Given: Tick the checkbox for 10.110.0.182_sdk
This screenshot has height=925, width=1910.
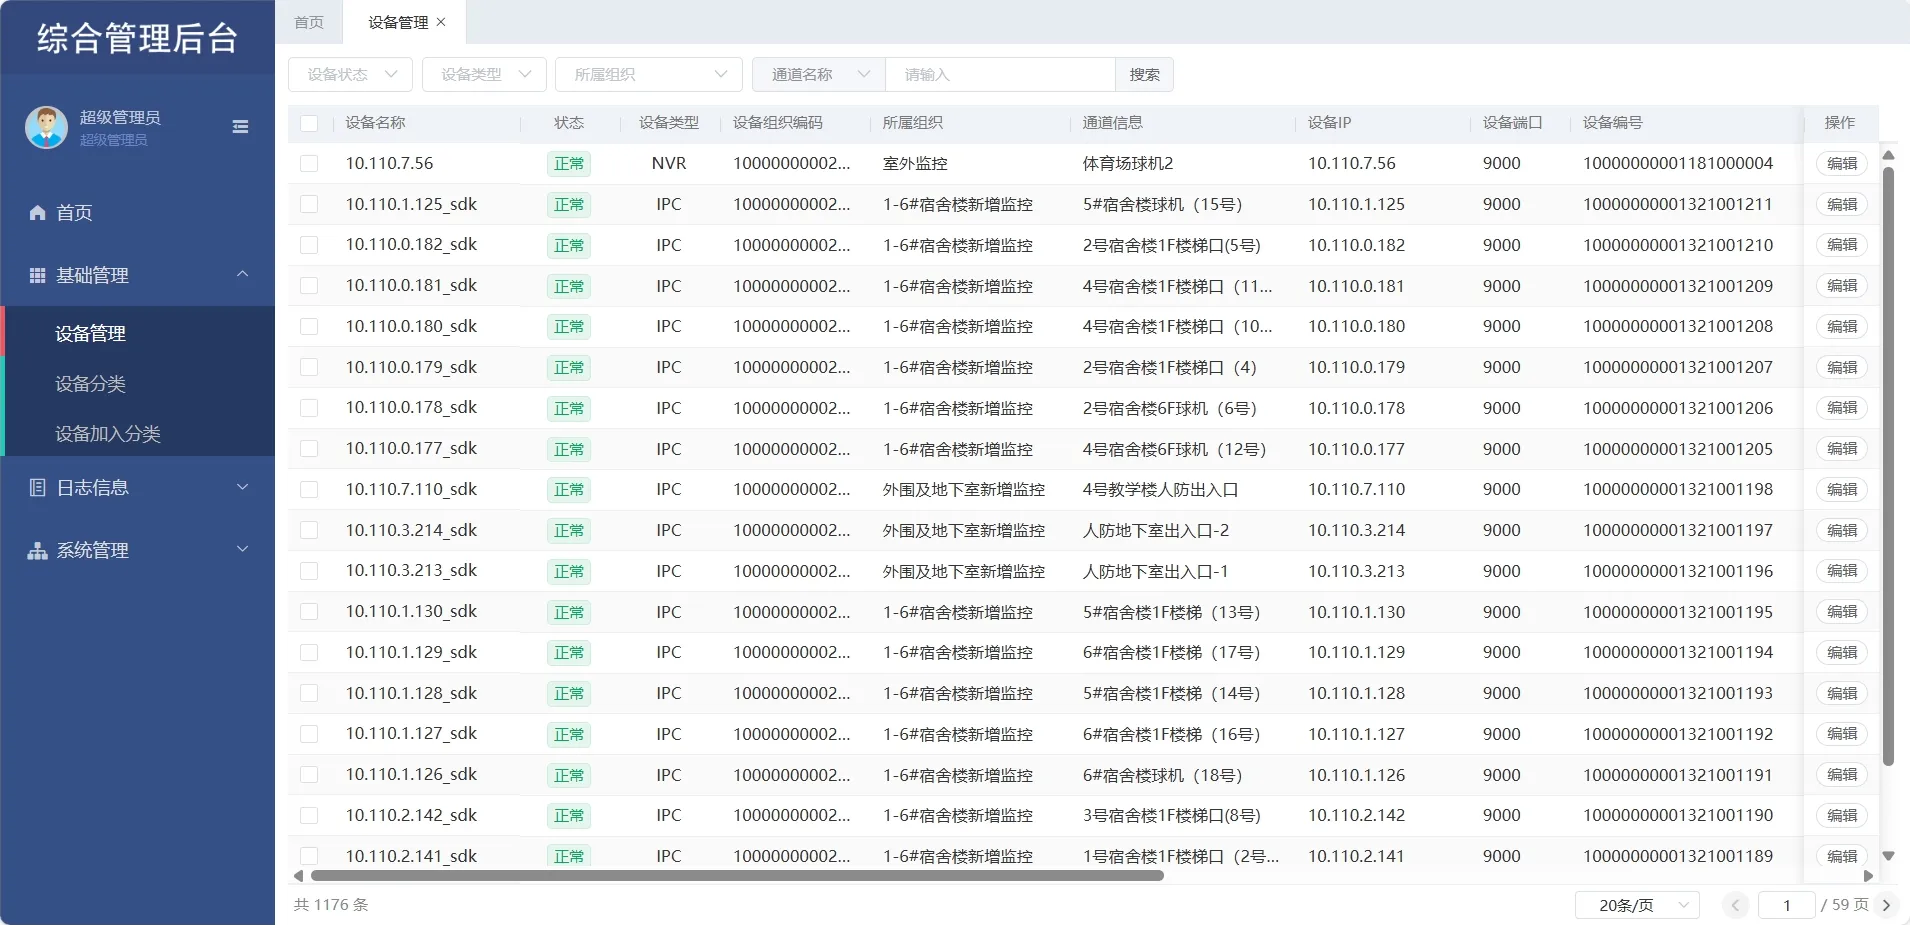Looking at the screenshot, I should (x=309, y=245).
